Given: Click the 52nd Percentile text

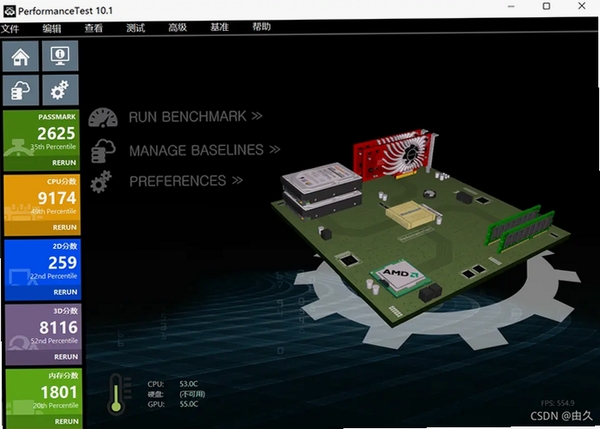Looking at the screenshot, I should pyautogui.click(x=54, y=341).
